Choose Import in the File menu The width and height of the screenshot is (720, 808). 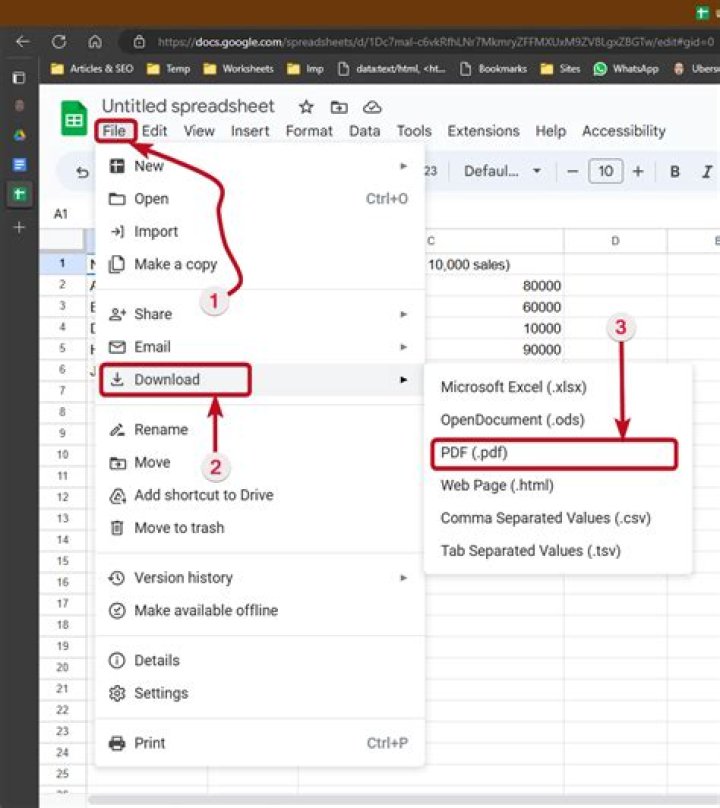point(260,231)
